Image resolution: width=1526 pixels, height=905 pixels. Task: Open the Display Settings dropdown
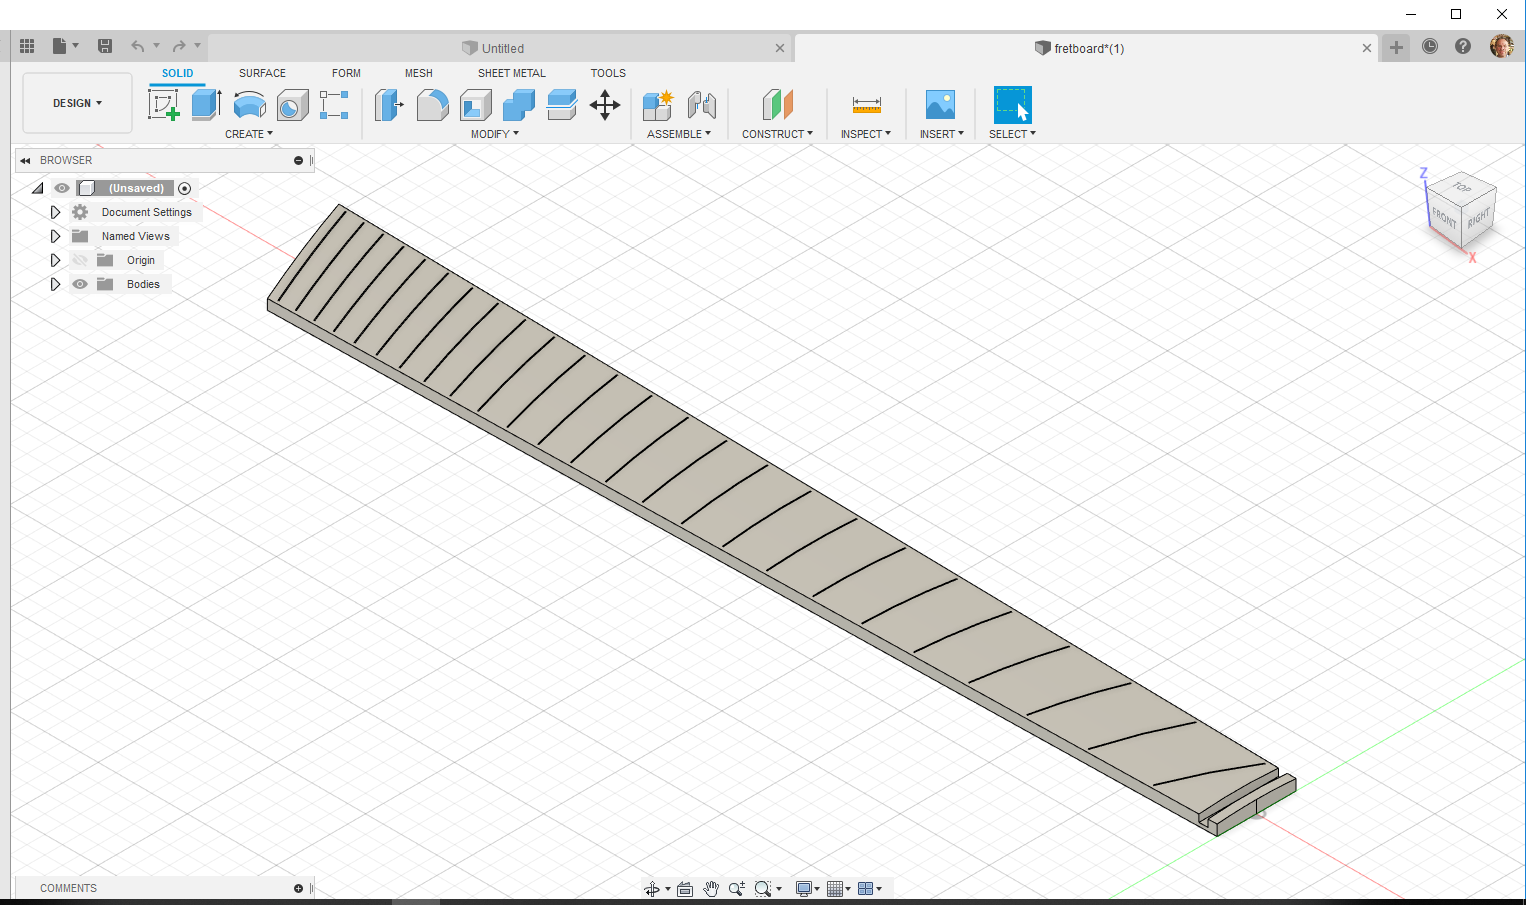point(807,888)
